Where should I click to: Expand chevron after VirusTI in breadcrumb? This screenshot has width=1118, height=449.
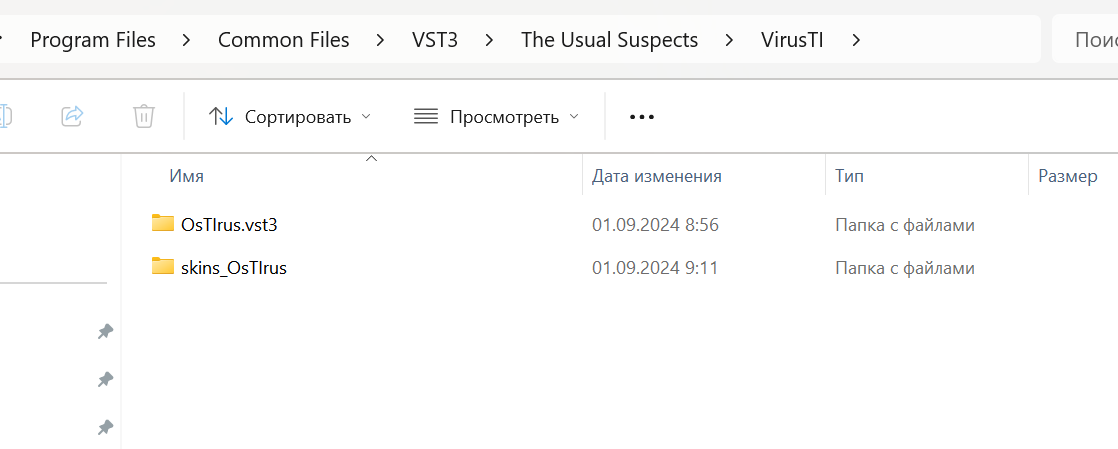tap(857, 40)
